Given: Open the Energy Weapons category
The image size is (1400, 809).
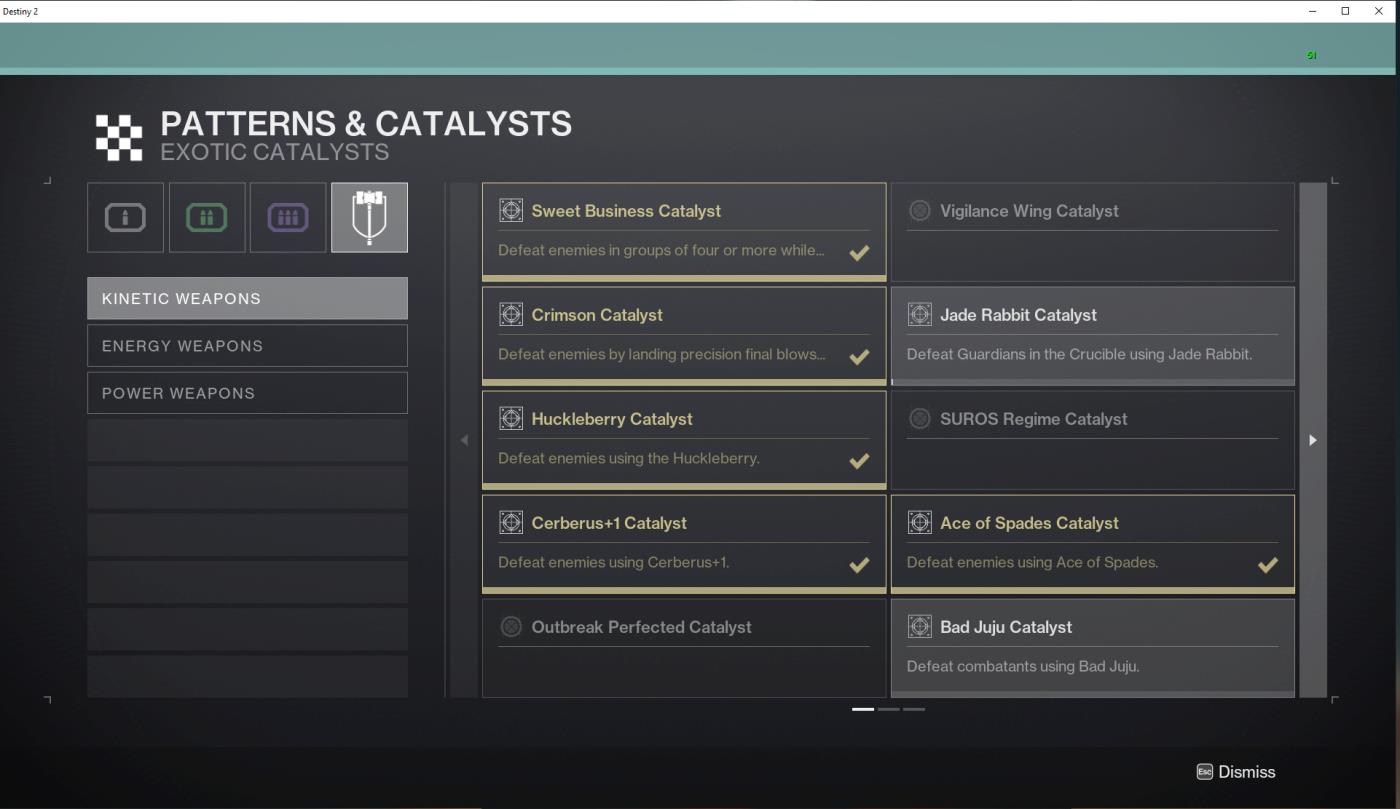Looking at the screenshot, I should (x=247, y=346).
